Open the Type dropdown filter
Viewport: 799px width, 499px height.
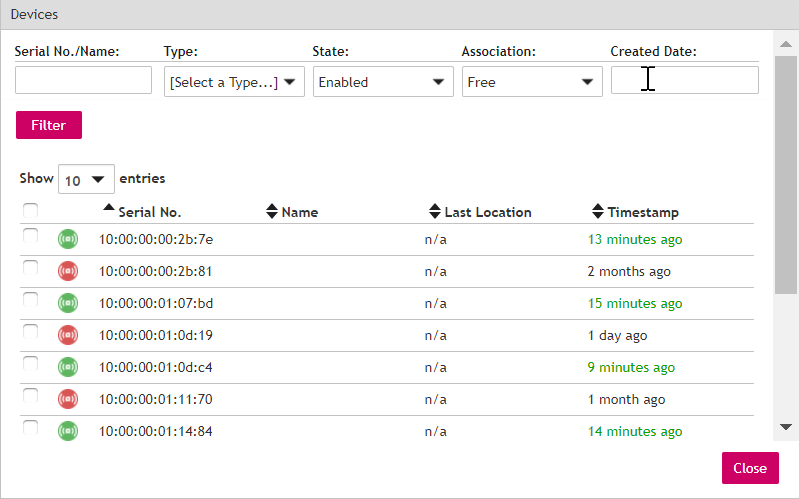[234, 82]
